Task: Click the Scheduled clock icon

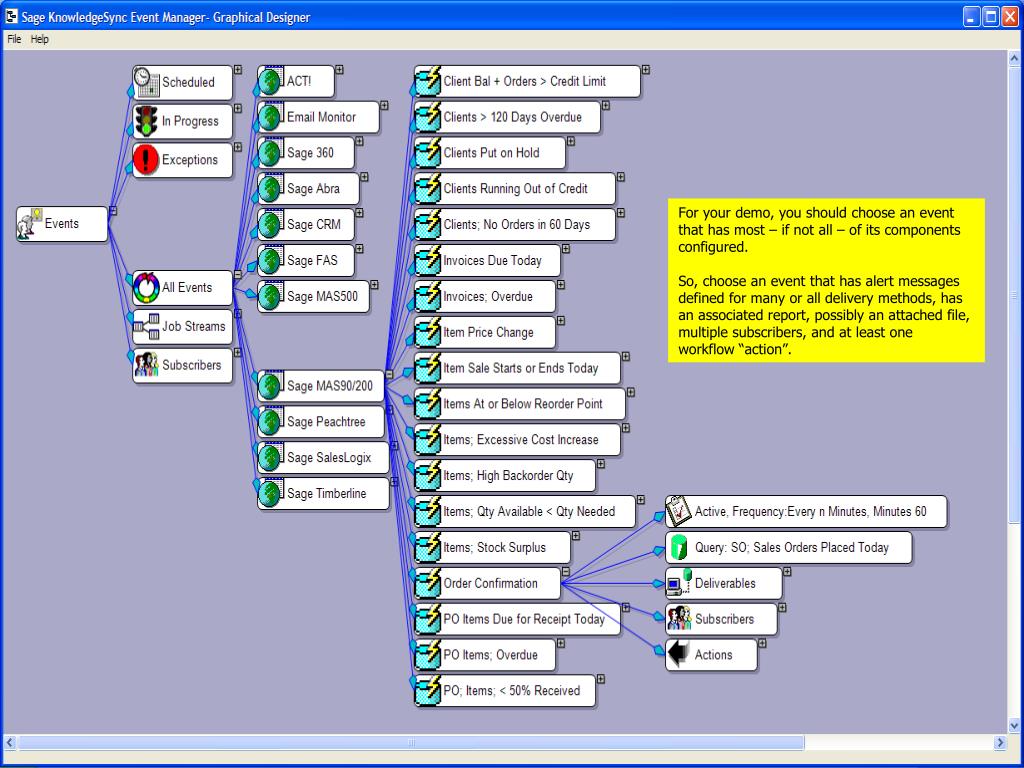Action: [146, 82]
